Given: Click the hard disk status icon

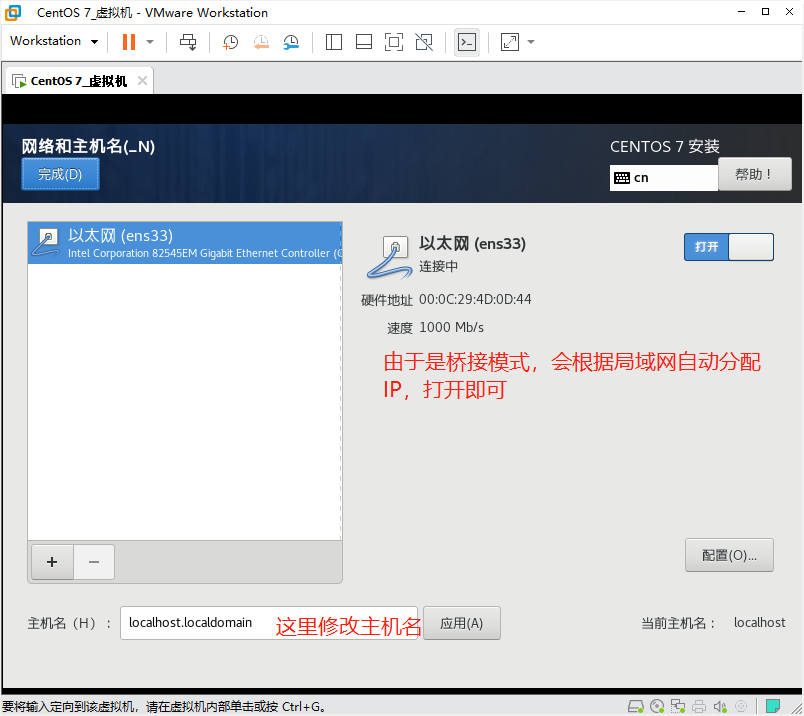Looking at the screenshot, I should (x=636, y=707).
